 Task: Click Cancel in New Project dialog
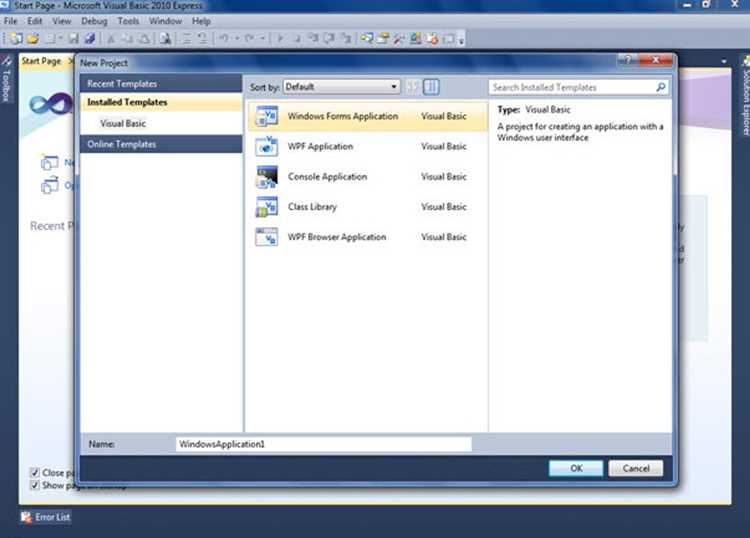pos(636,468)
